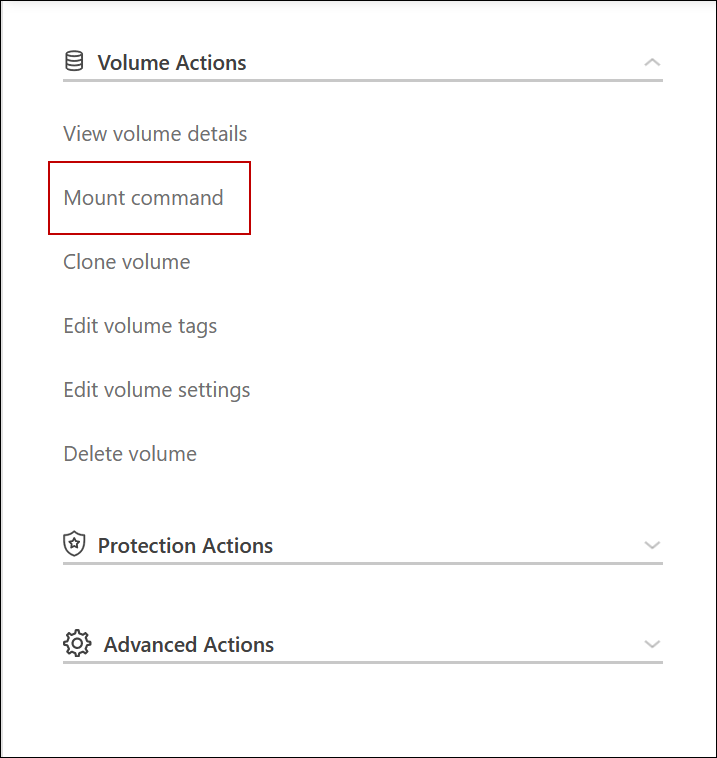Modify the volume's tags

140,326
